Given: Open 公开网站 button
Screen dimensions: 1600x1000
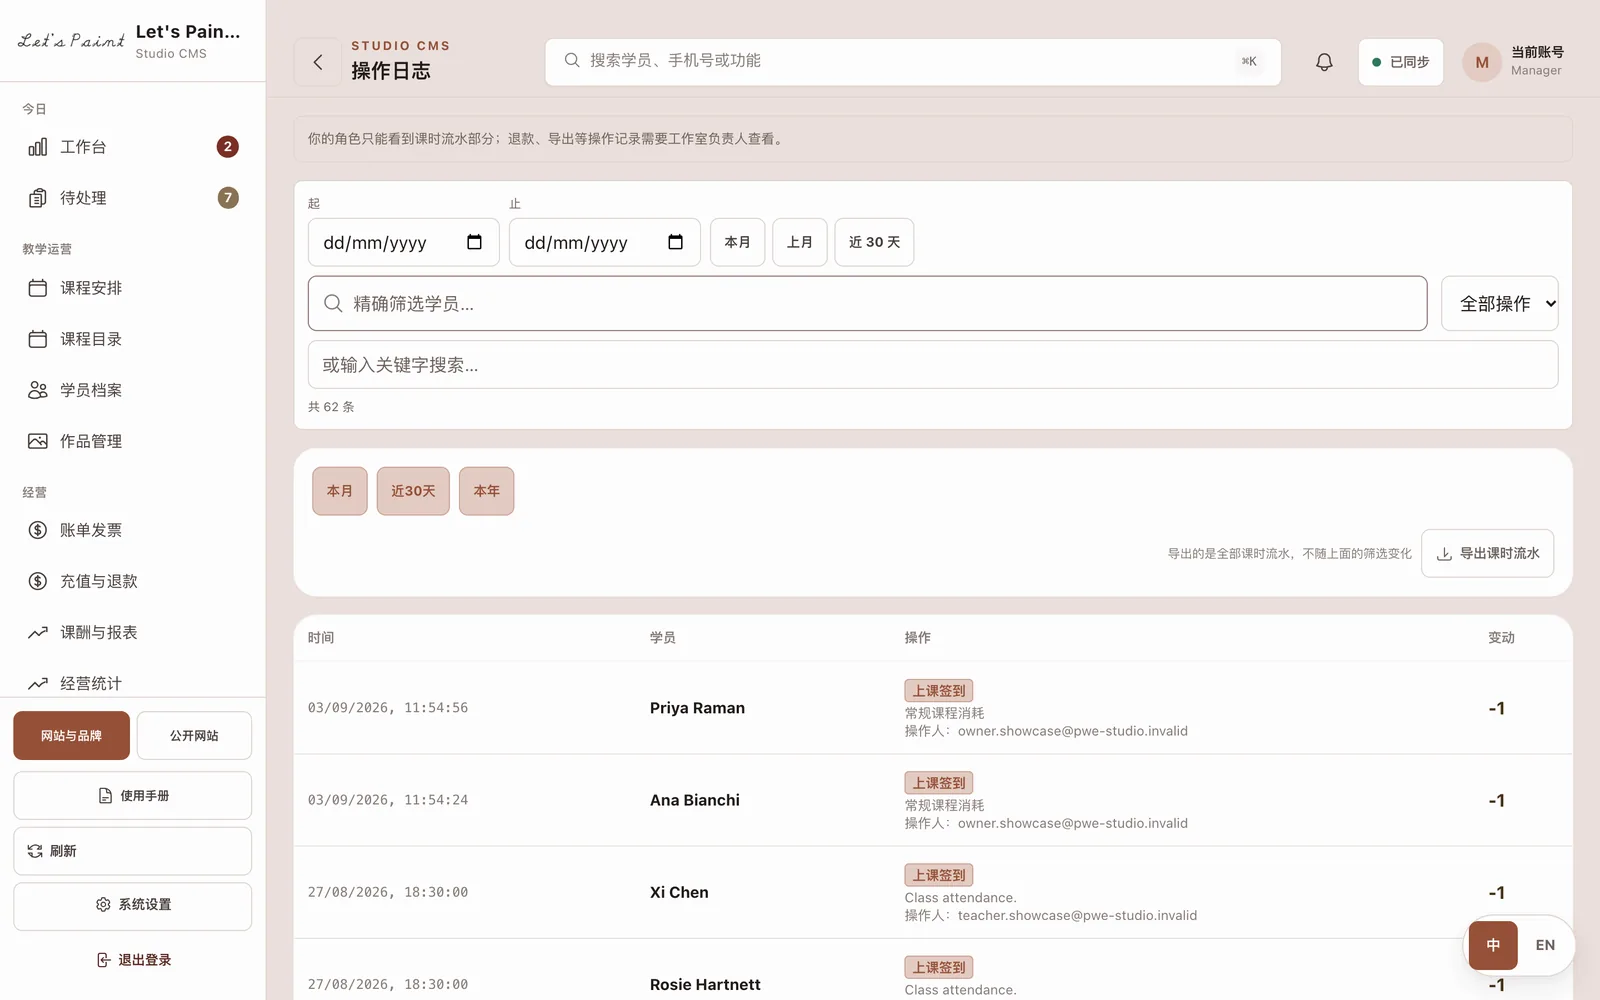Looking at the screenshot, I should [194, 735].
